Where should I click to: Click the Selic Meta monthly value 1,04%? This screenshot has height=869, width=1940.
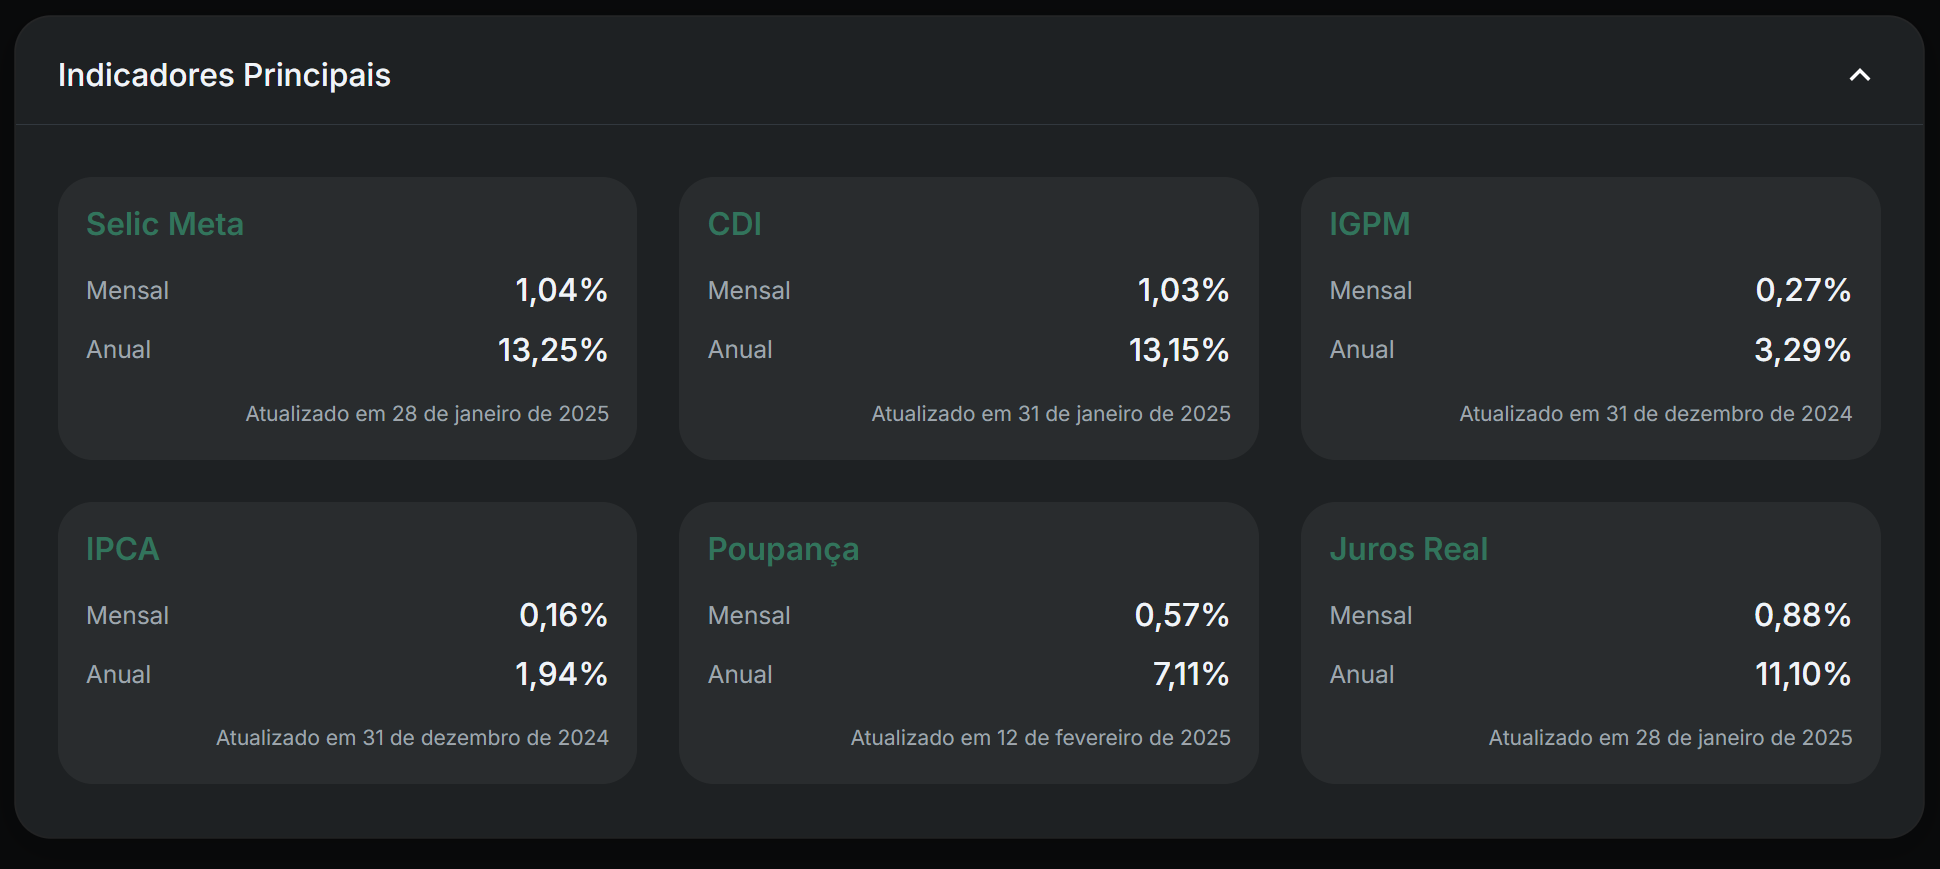coord(560,290)
